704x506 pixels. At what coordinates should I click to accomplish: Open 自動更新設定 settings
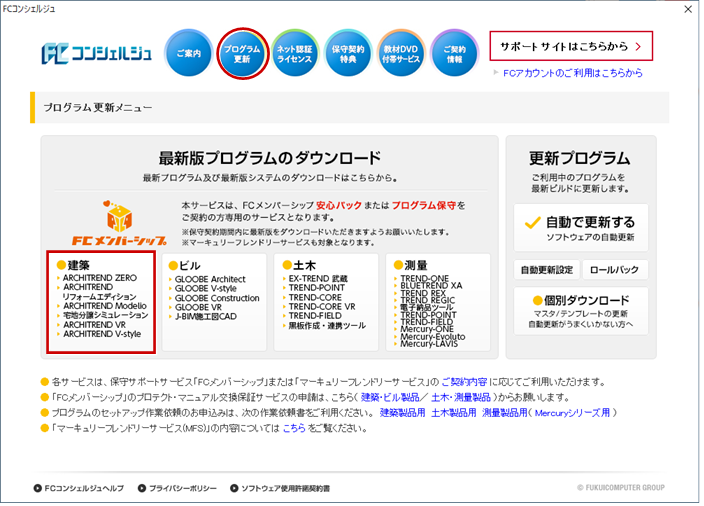tap(546, 270)
